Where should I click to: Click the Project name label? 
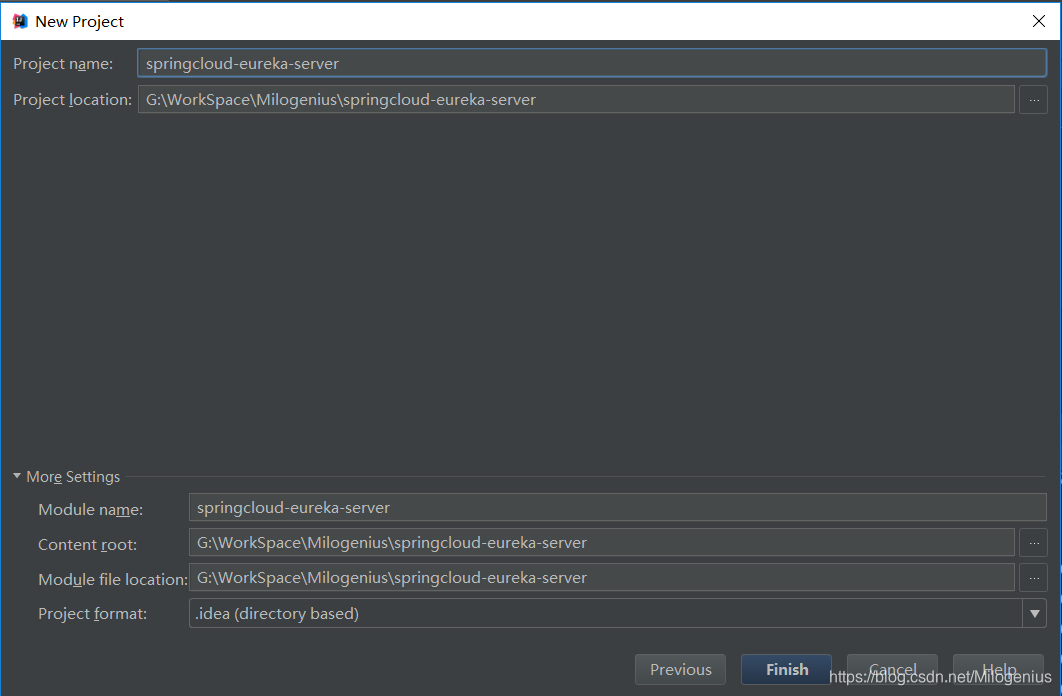tap(63, 64)
